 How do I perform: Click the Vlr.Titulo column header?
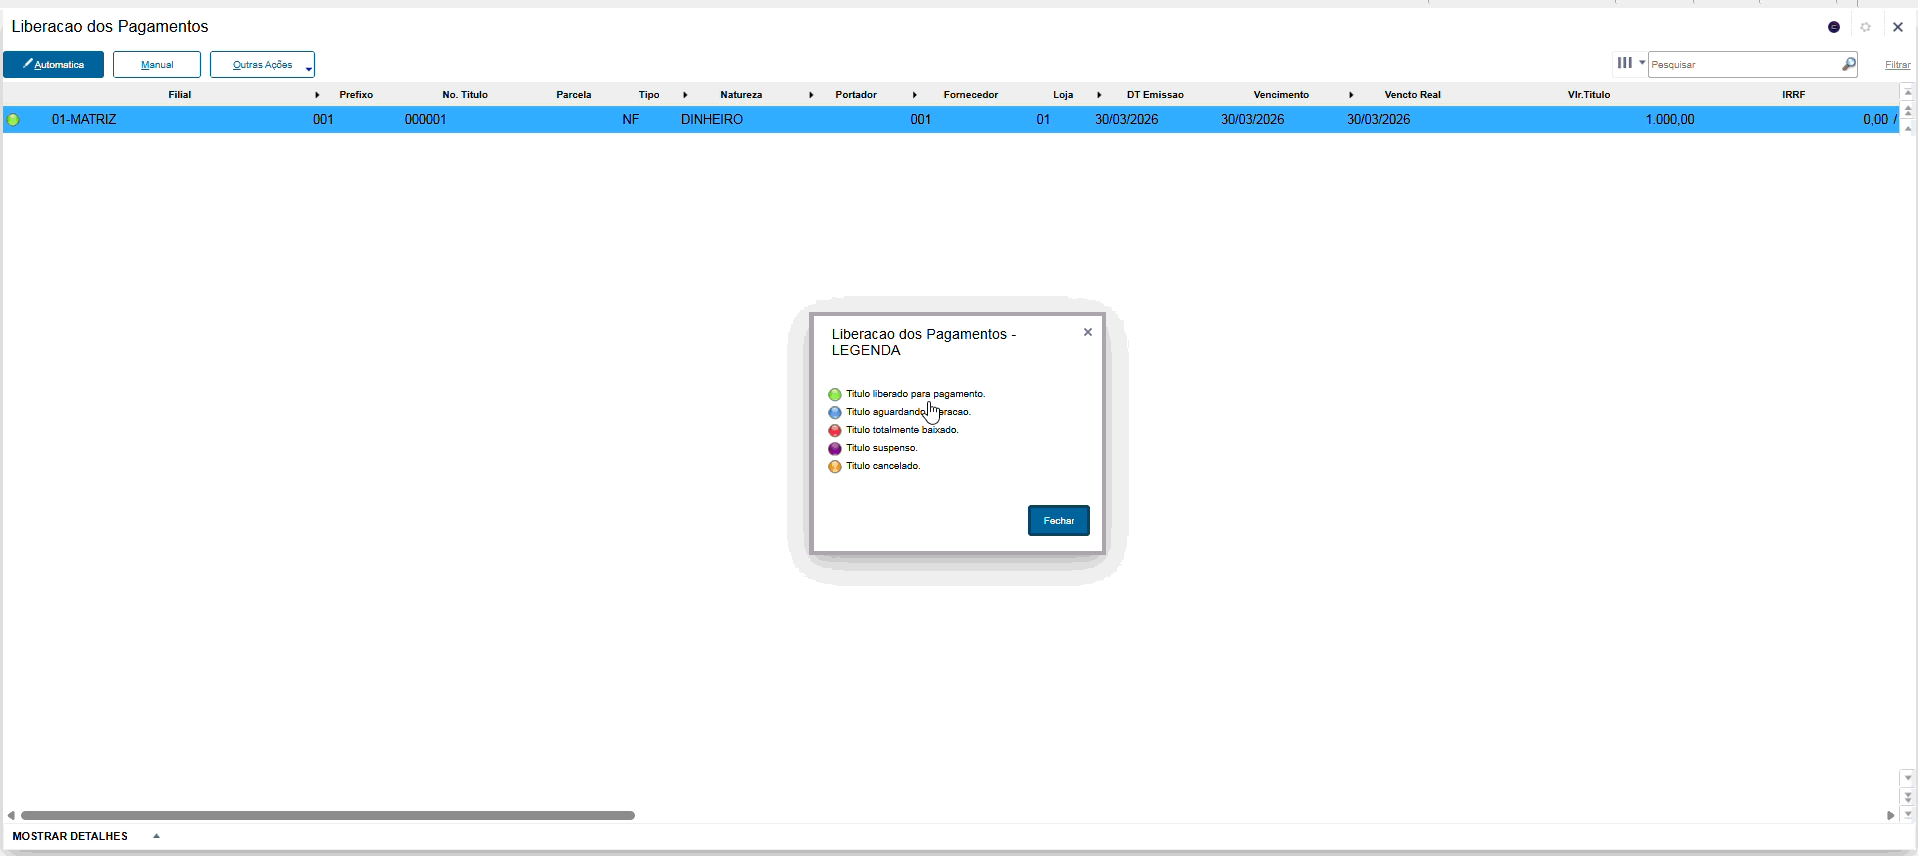click(x=1589, y=94)
